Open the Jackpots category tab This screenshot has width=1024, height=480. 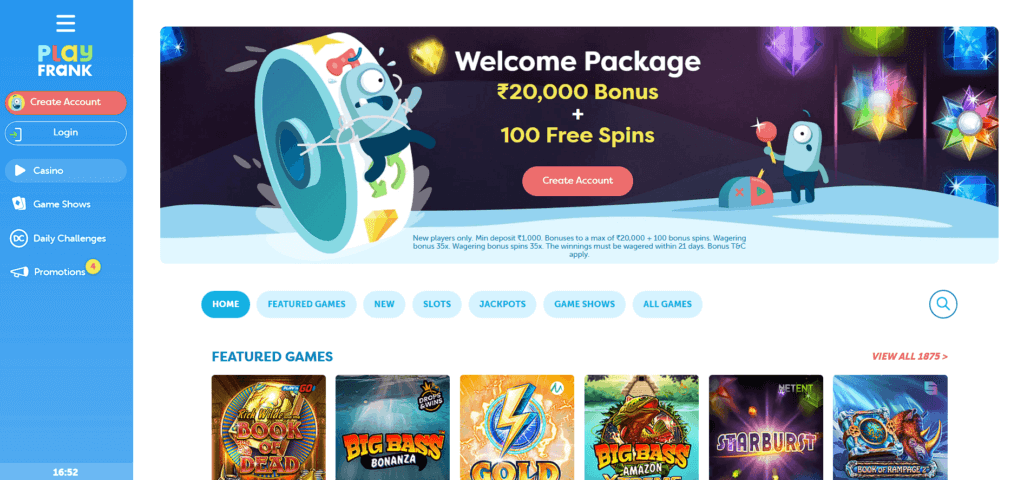click(x=502, y=304)
